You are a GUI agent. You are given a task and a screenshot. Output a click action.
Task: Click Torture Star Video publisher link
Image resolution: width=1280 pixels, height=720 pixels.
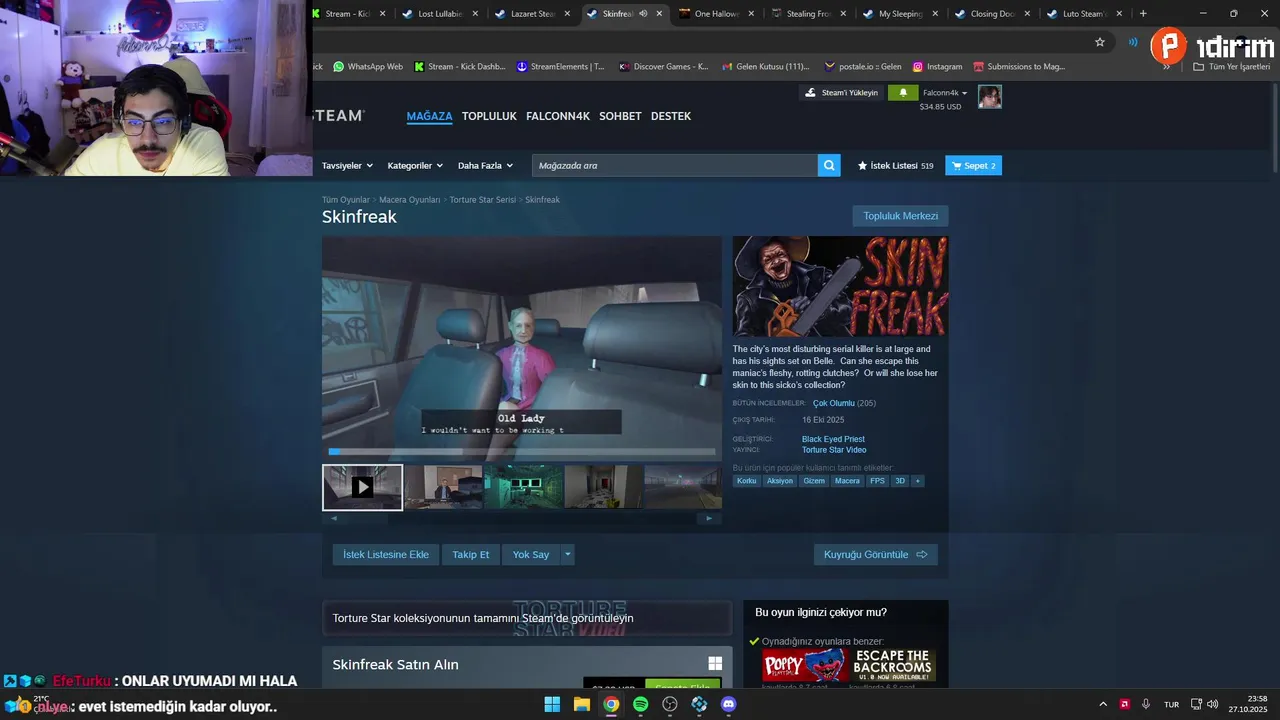pos(834,450)
